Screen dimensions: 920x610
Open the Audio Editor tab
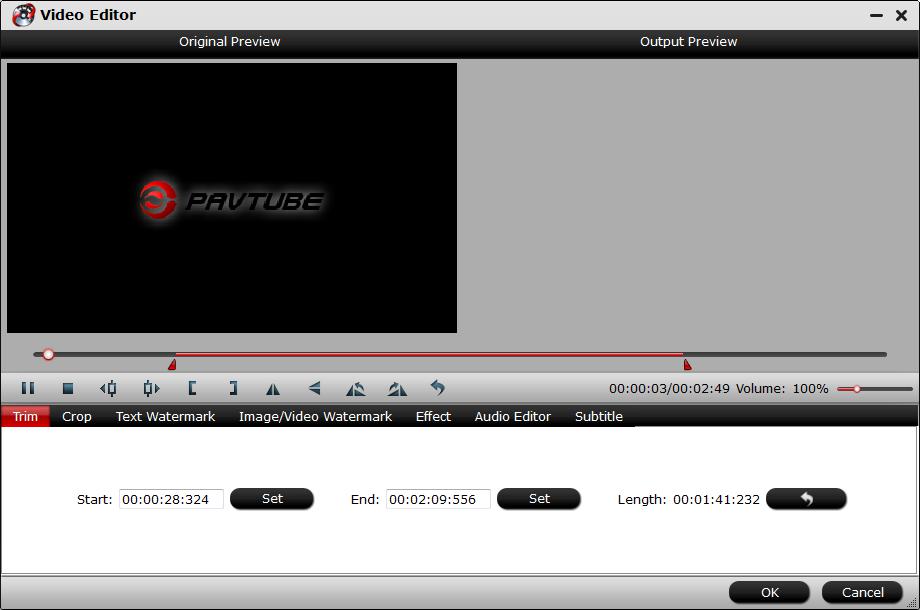point(512,416)
